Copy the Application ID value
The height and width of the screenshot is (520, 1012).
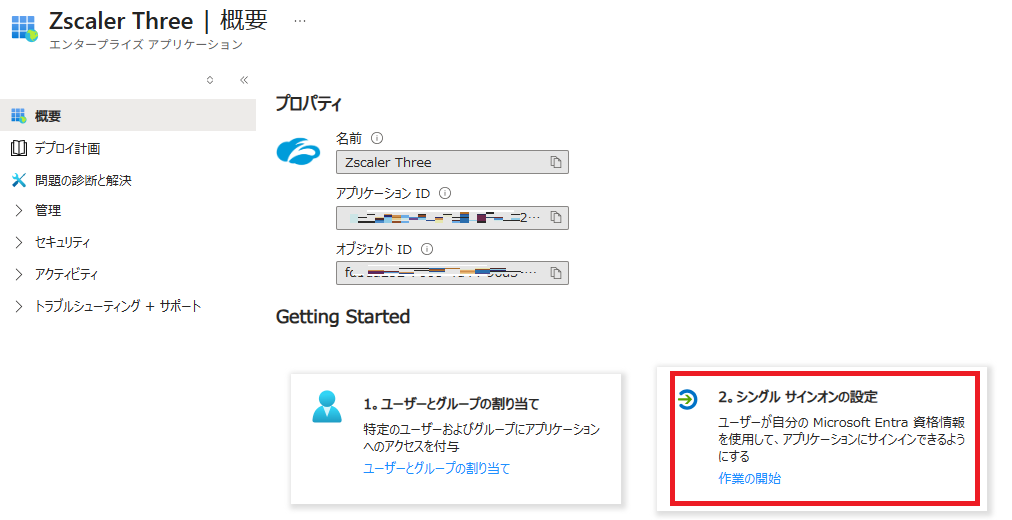[x=555, y=217]
